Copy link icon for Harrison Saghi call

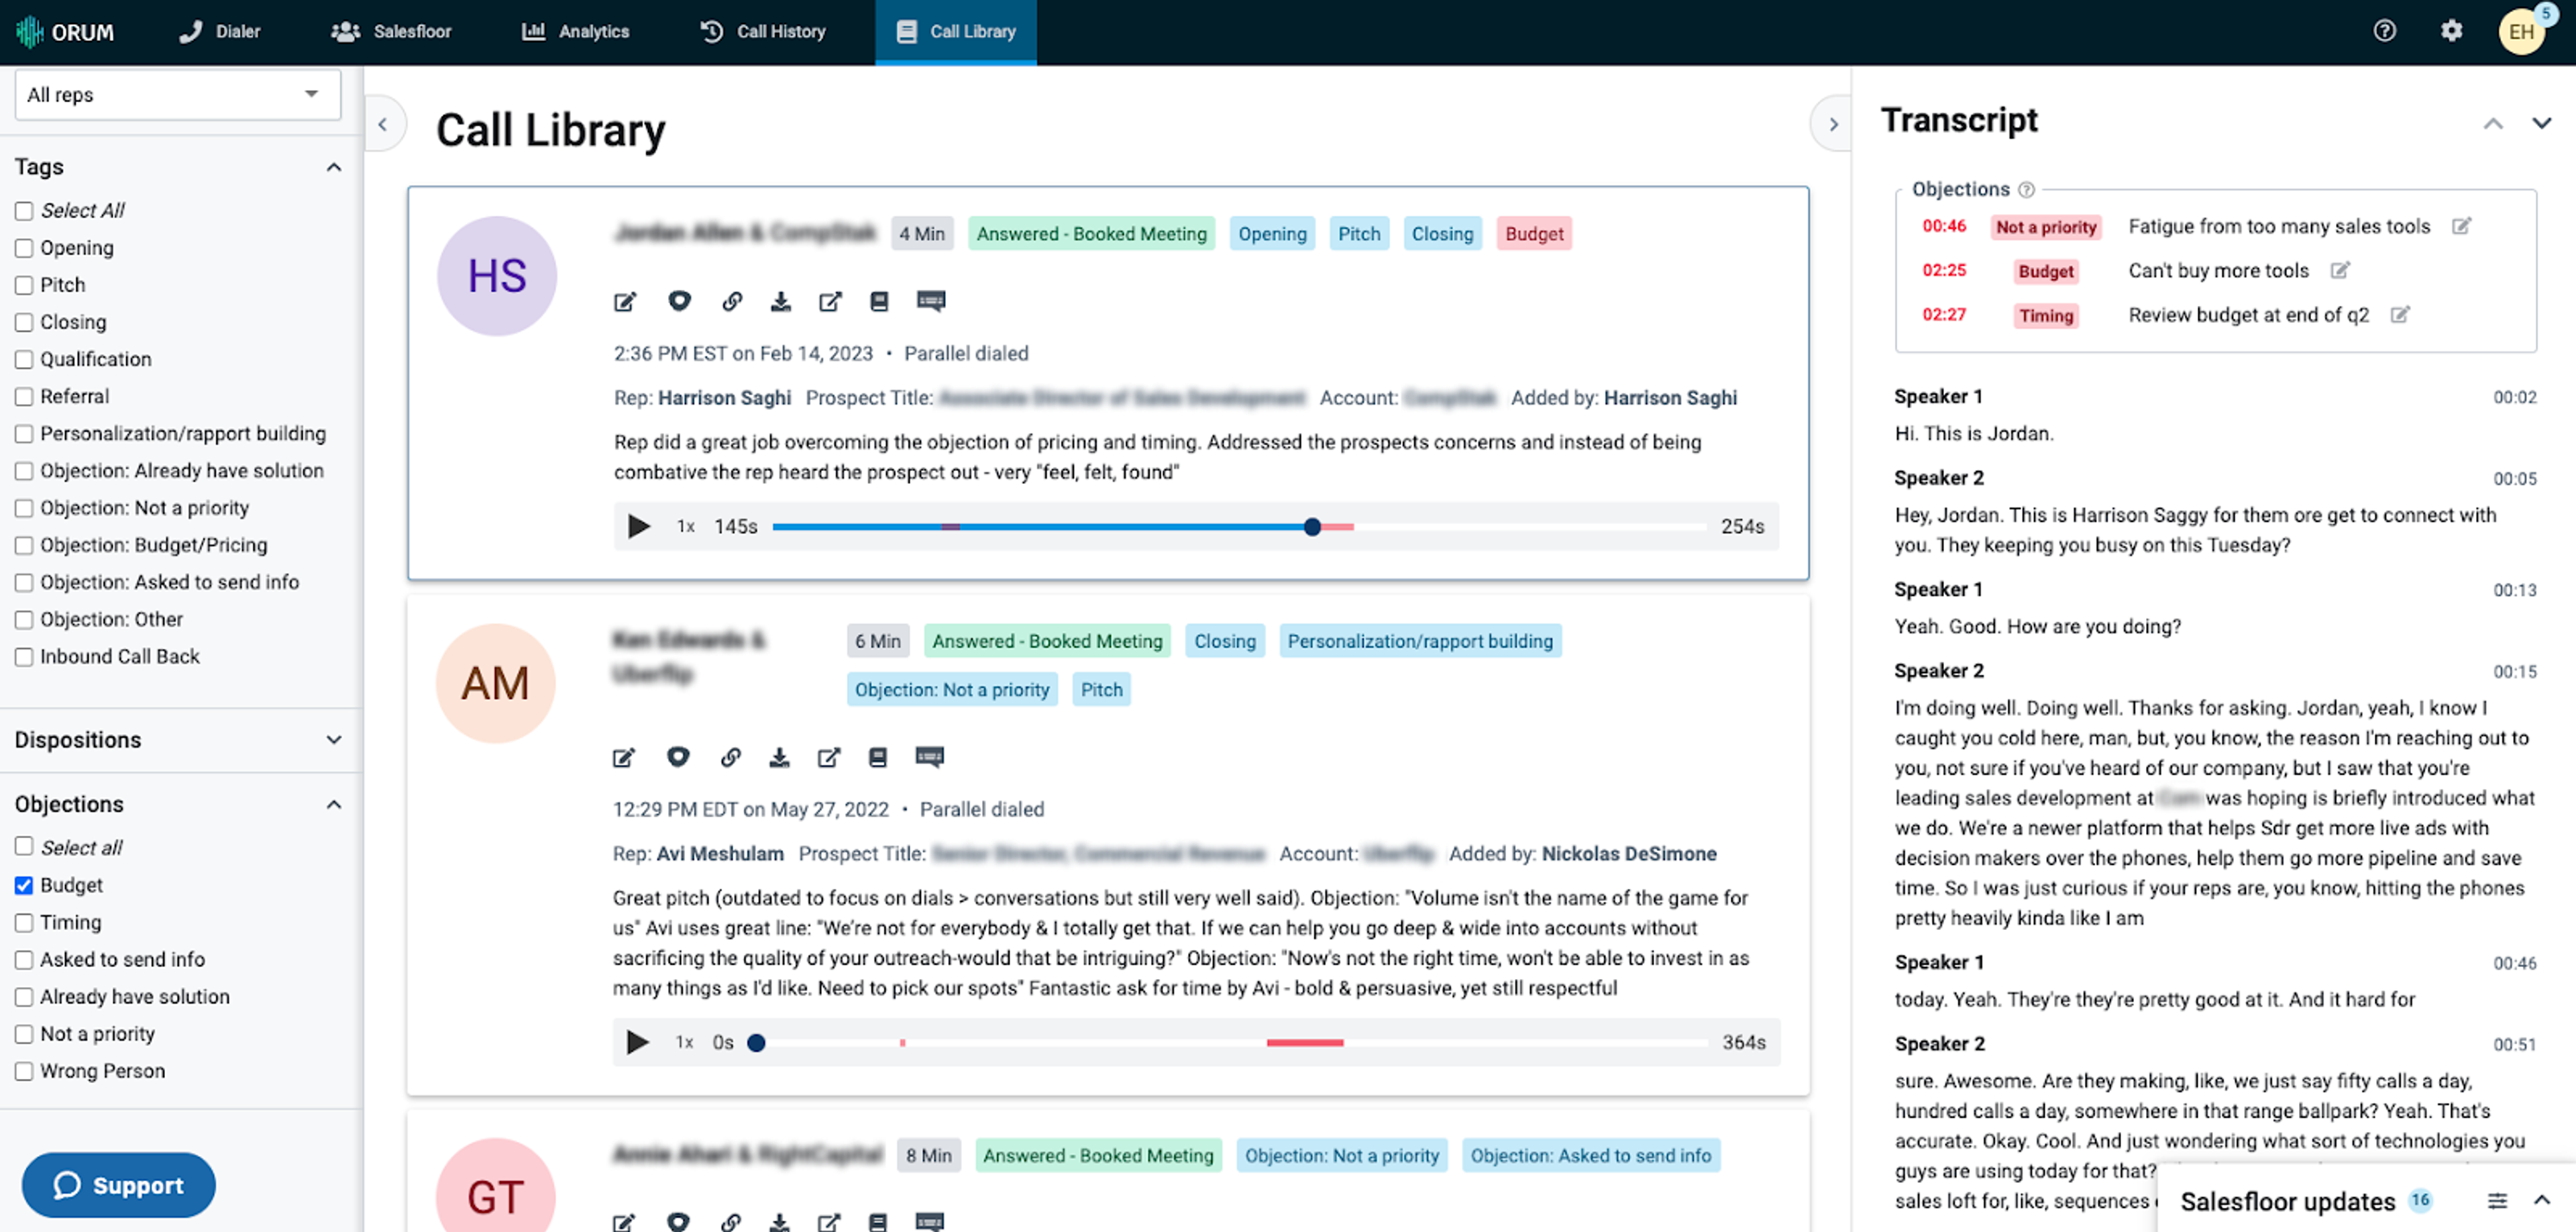tap(732, 302)
